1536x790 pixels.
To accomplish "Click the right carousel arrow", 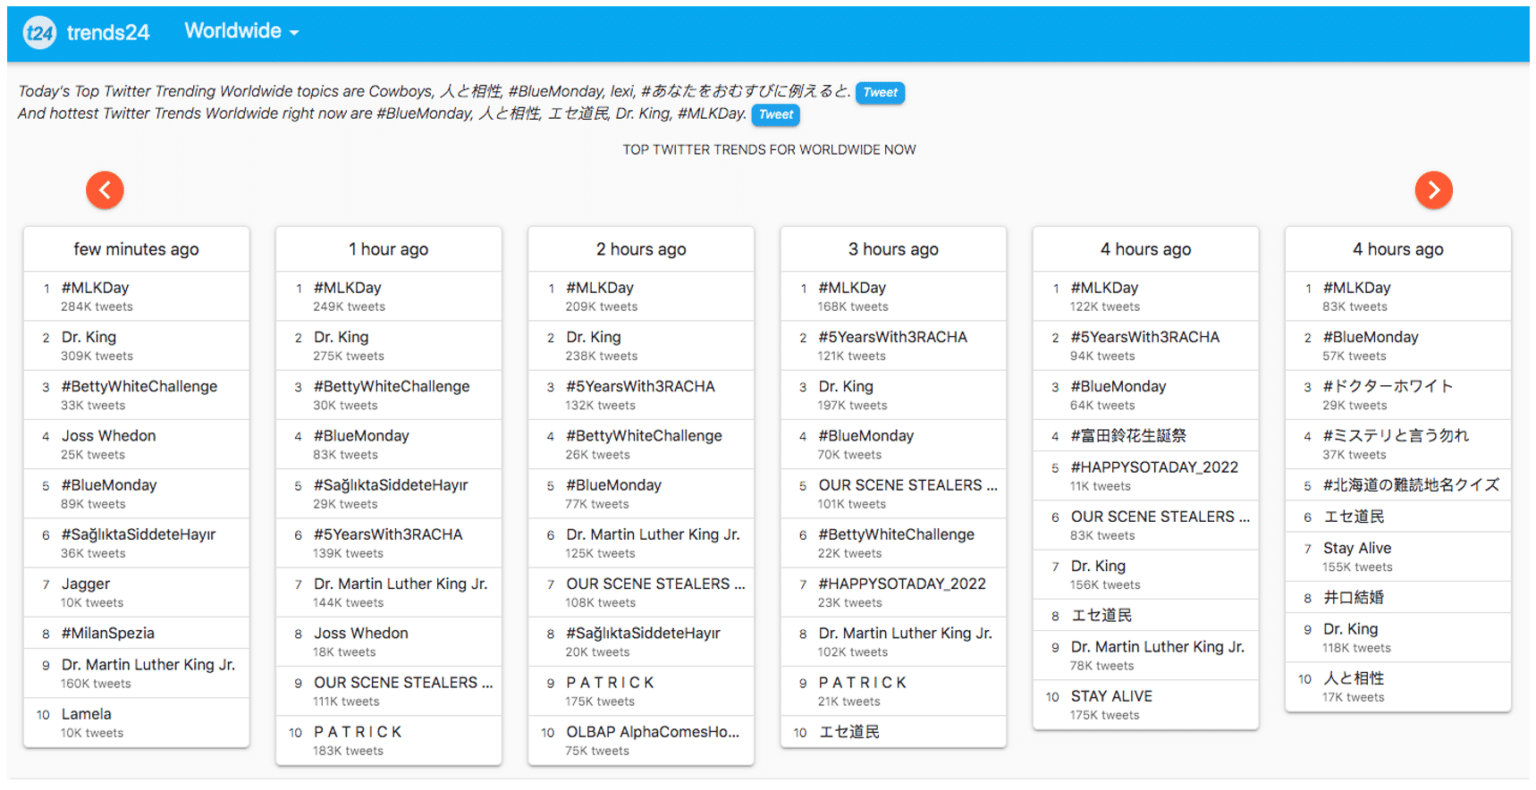I will coord(1434,190).
